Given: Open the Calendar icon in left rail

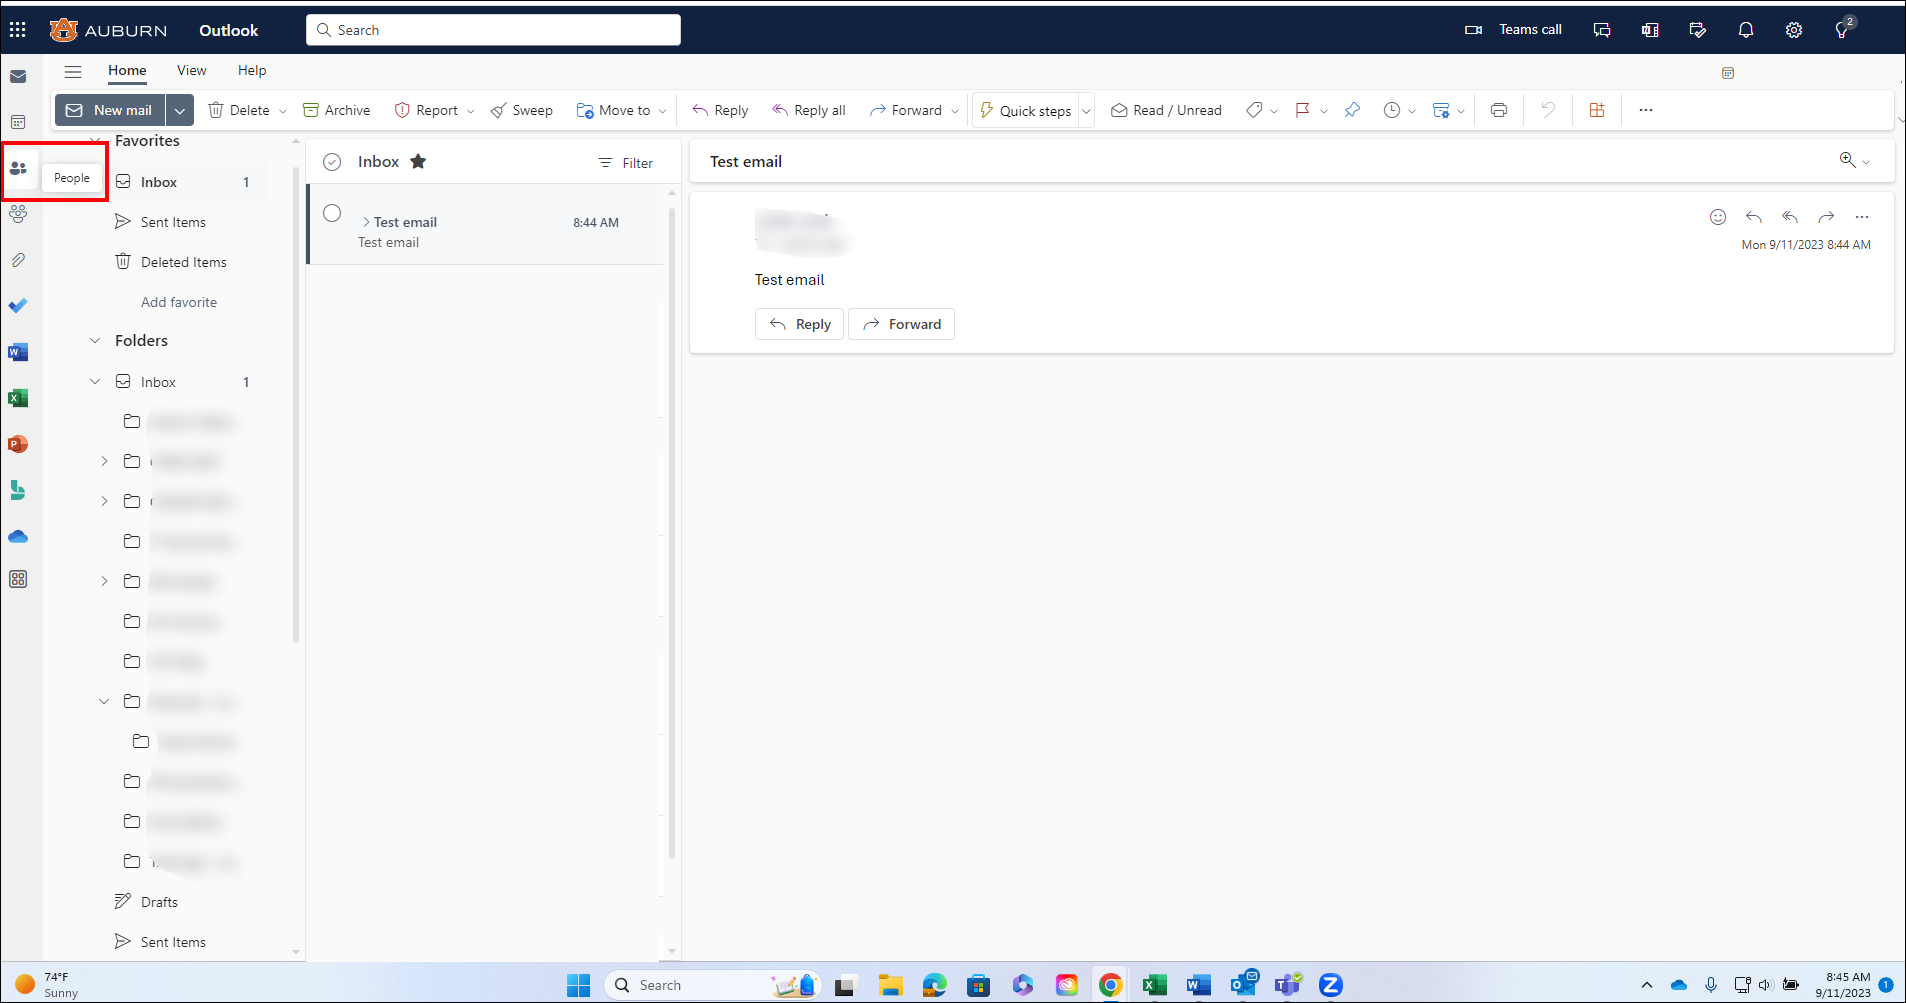Looking at the screenshot, I should coord(18,122).
